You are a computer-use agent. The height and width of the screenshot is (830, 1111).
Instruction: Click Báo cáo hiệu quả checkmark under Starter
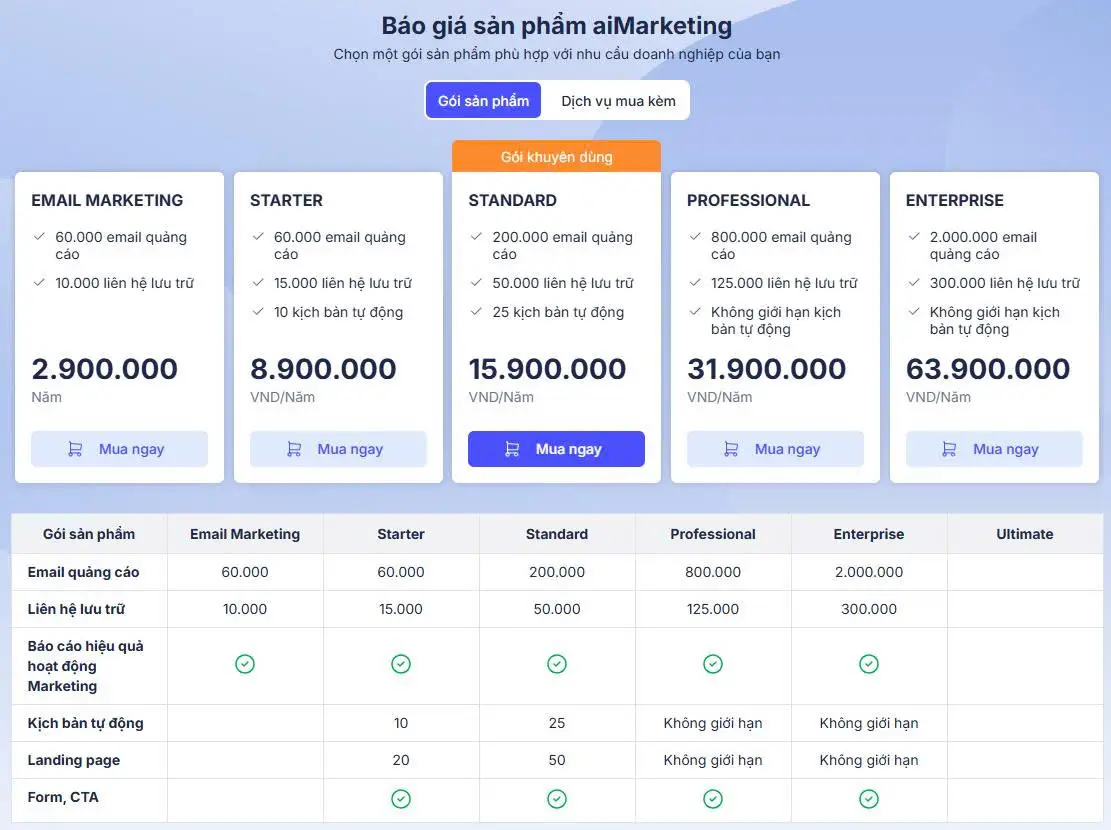pos(401,664)
